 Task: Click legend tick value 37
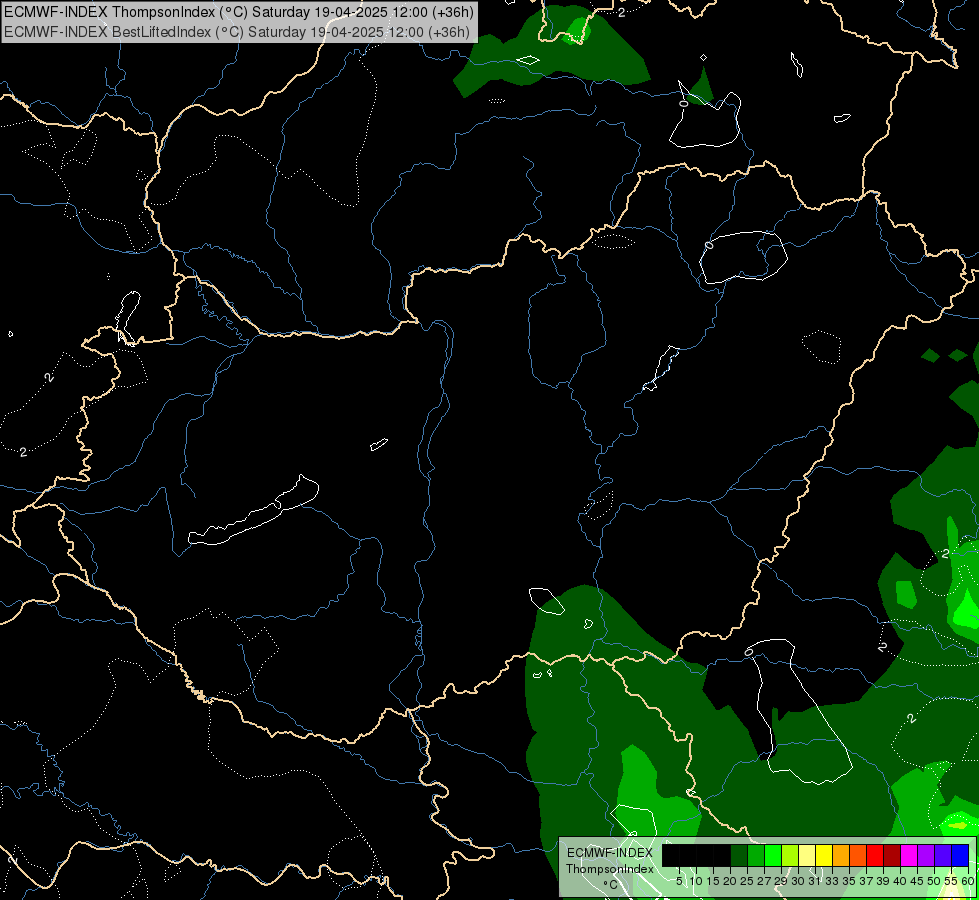tap(866, 881)
